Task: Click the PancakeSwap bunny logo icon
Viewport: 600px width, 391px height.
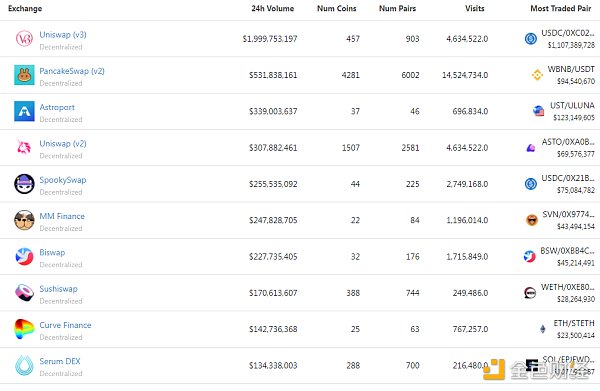Action: pyautogui.click(x=24, y=75)
